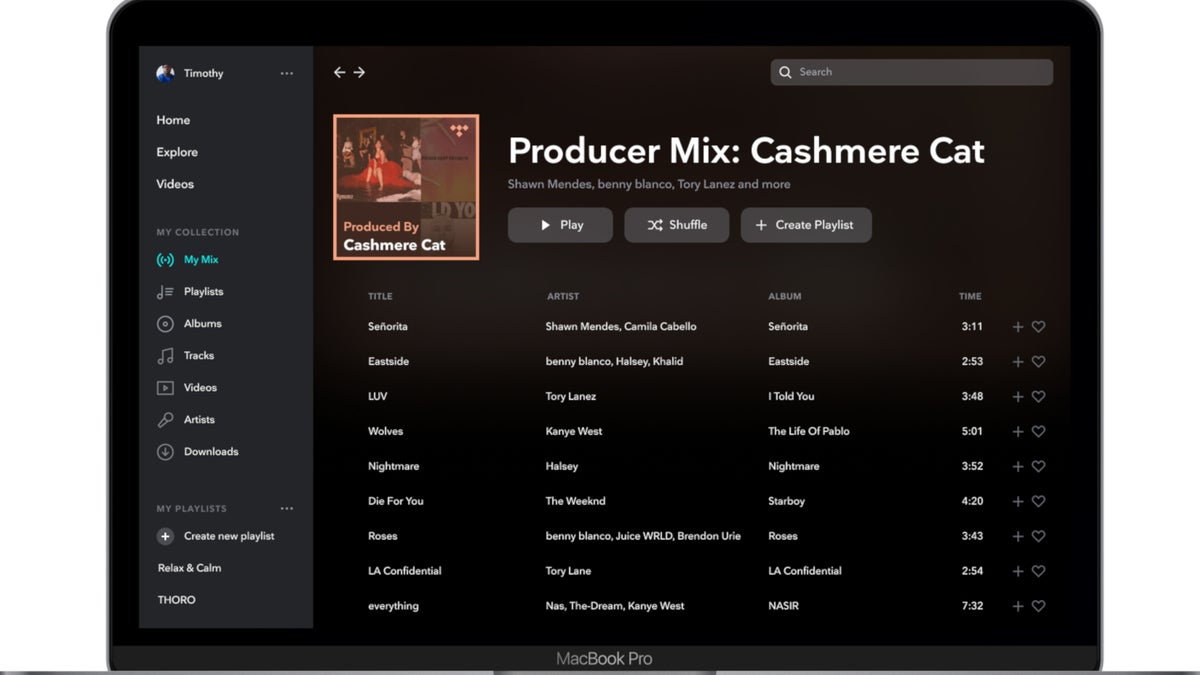Add LA Confidential with plus icon
The height and width of the screenshot is (675, 1200).
click(1018, 571)
